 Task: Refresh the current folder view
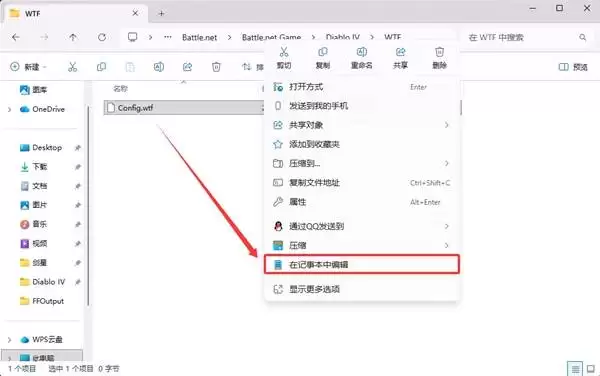[x=102, y=37]
